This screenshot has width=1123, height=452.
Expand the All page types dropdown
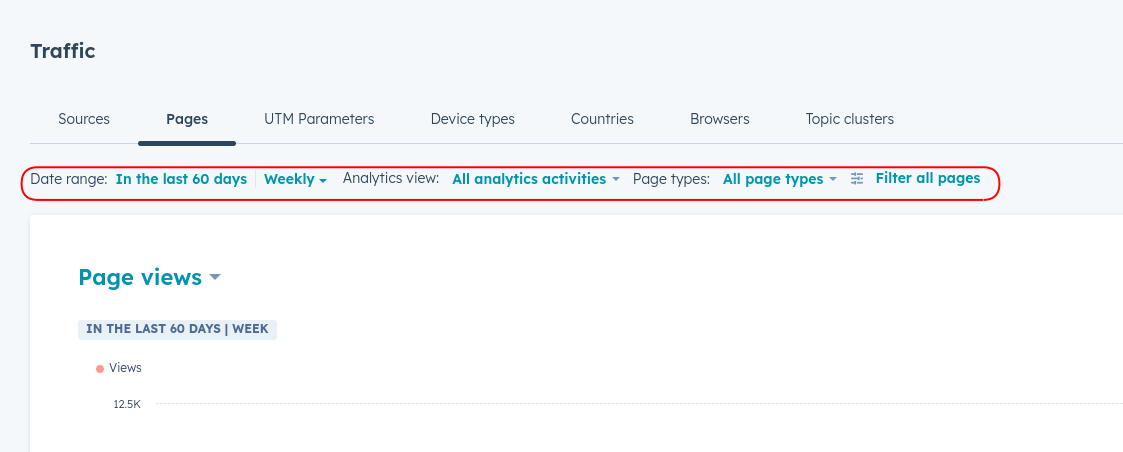click(780, 179)
